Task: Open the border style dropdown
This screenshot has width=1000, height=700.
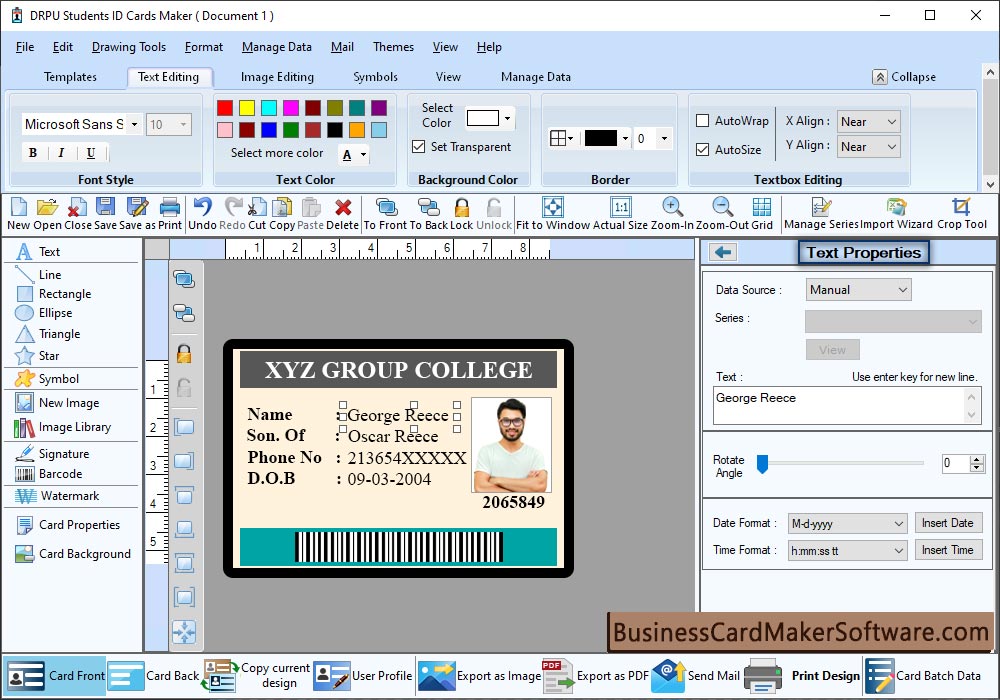Action: [561, 138]
